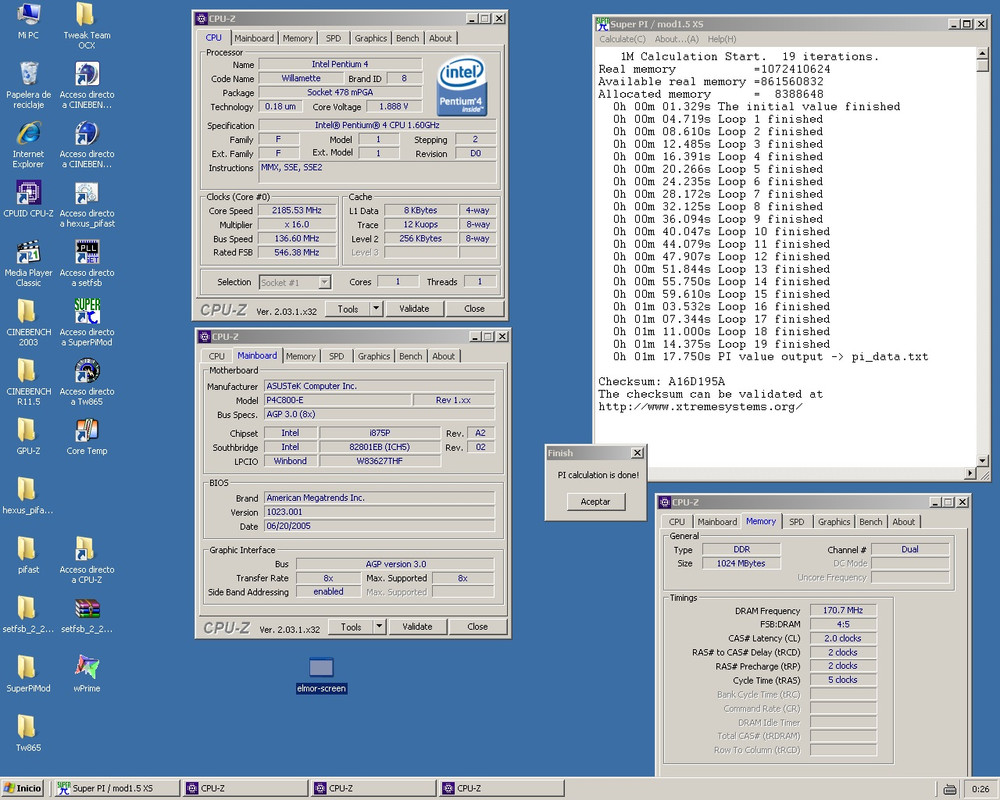Click FSB:DRAM value 4:5

point(843,625)
